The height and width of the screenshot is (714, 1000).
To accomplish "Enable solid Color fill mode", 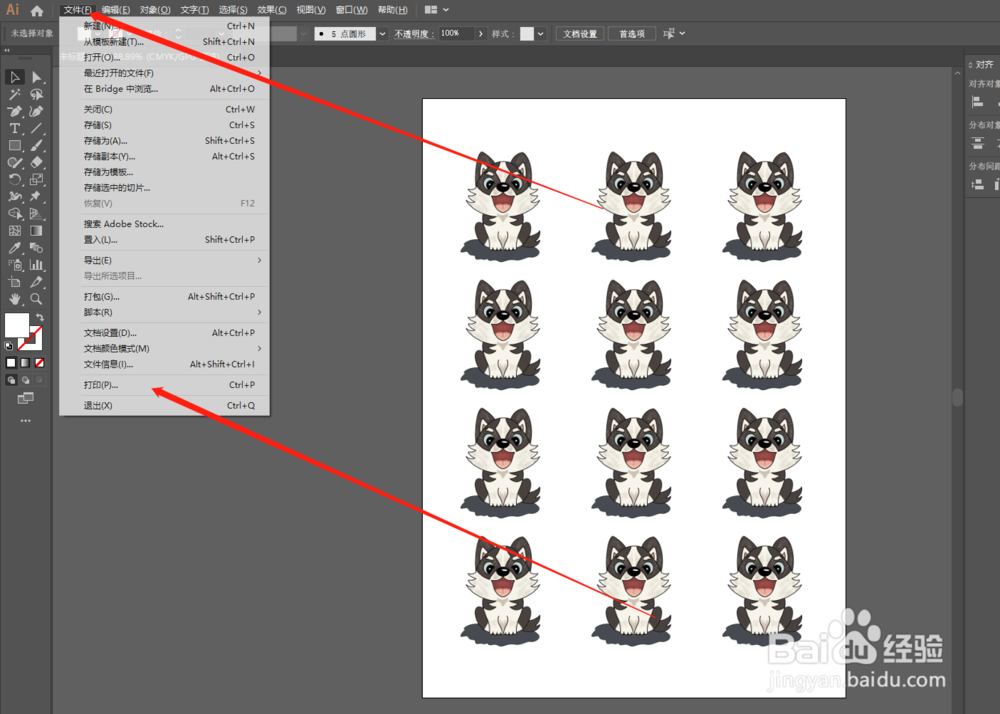I will [x=11, y=363].
